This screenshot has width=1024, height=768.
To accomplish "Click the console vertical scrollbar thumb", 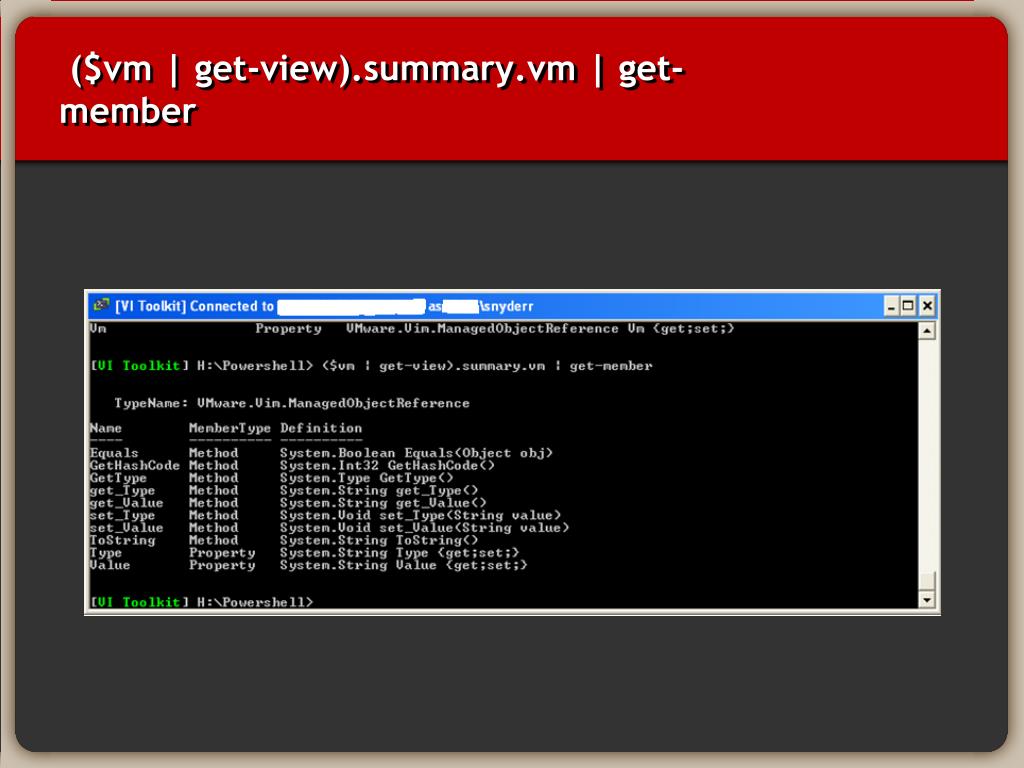I will click(927, 581).
